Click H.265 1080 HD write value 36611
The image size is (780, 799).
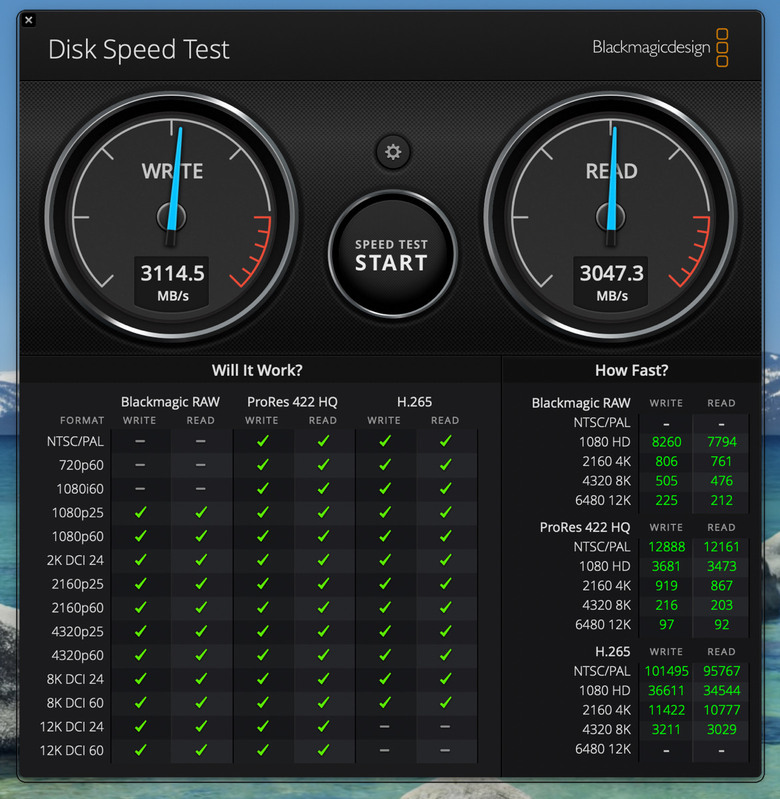pyautogui.click(x=666, y=690)
